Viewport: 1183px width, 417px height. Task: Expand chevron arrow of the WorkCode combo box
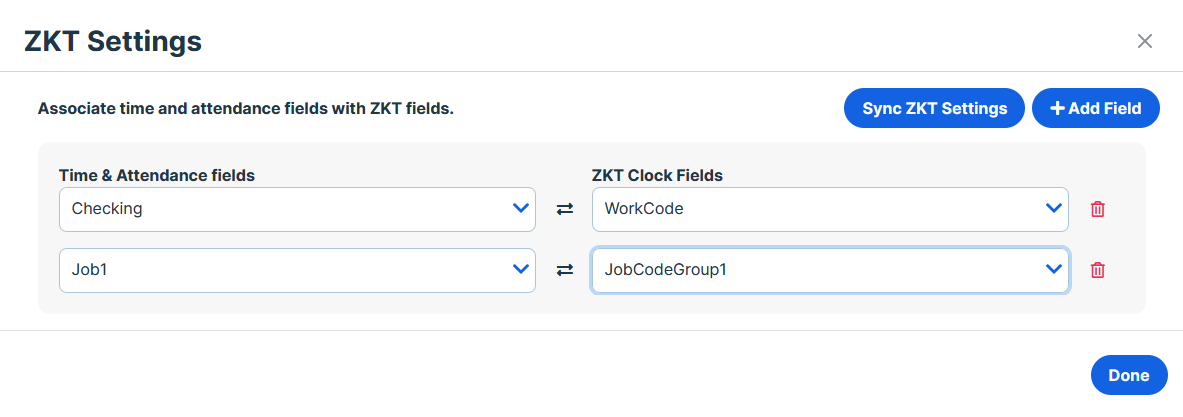tap(1053, 208)
